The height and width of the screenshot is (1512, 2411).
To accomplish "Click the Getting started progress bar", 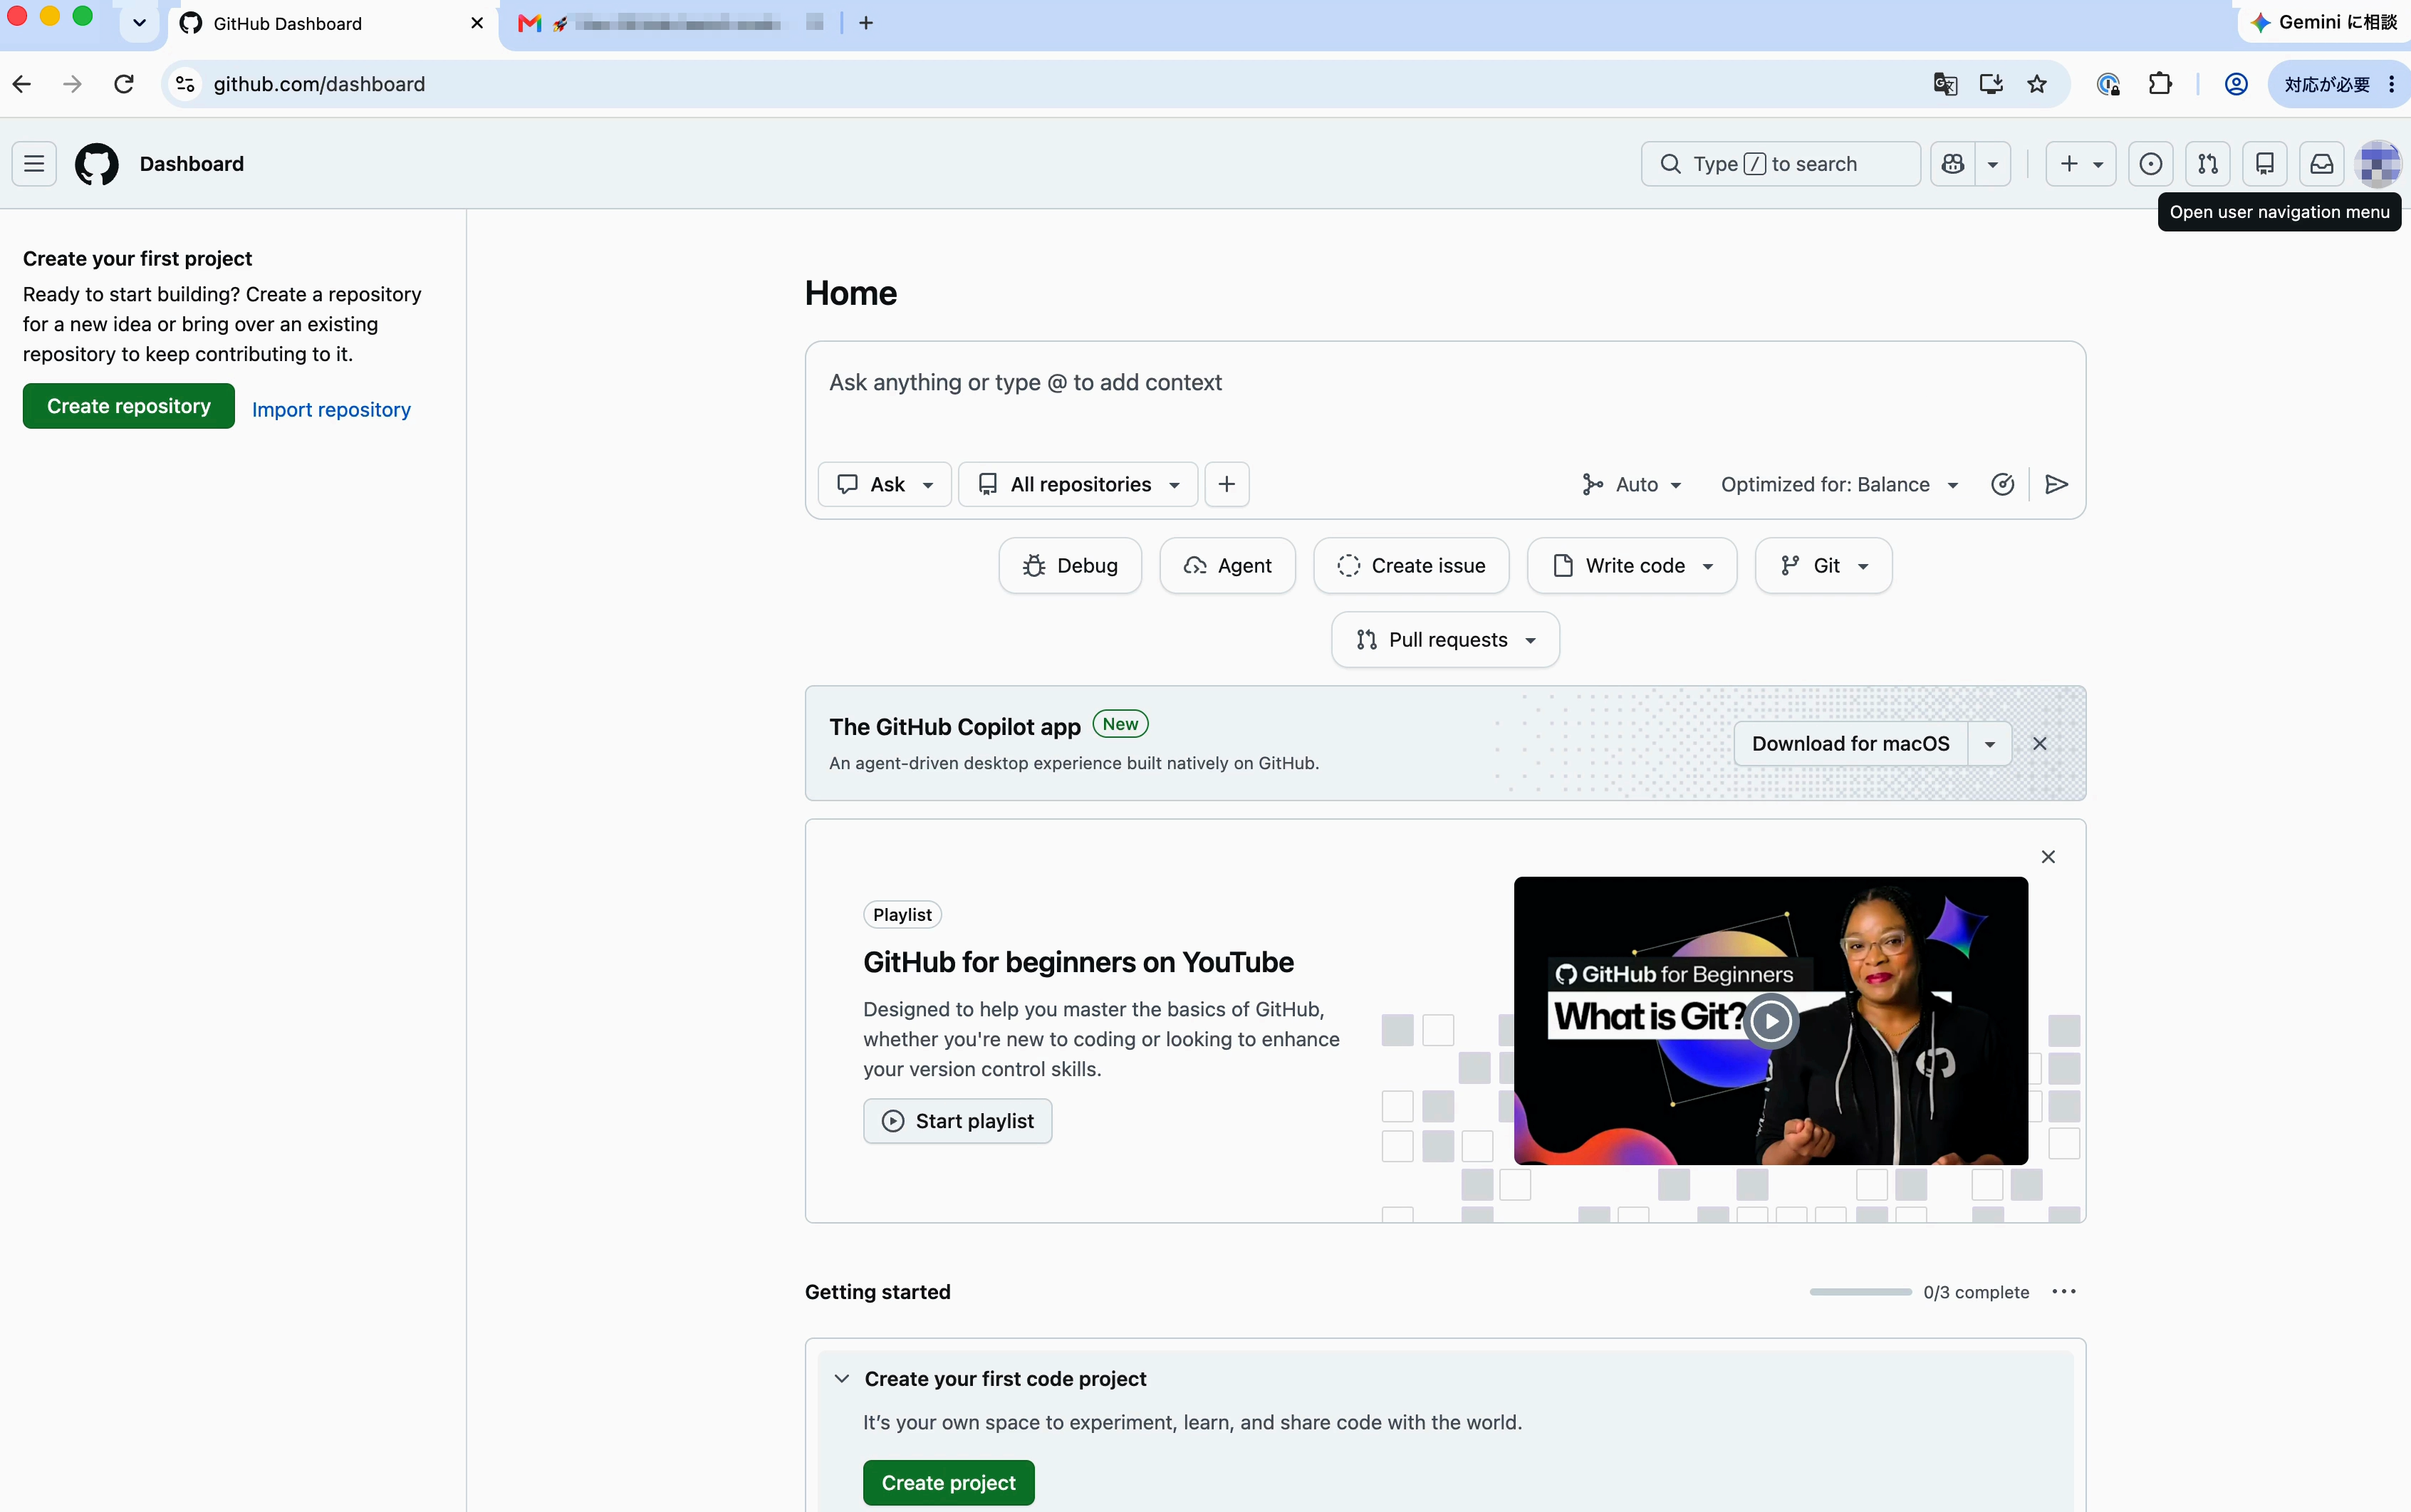I will click(1861, 1292).
